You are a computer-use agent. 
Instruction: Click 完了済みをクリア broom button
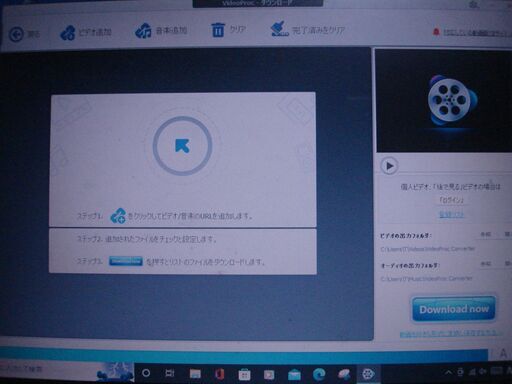coord(307,30)
